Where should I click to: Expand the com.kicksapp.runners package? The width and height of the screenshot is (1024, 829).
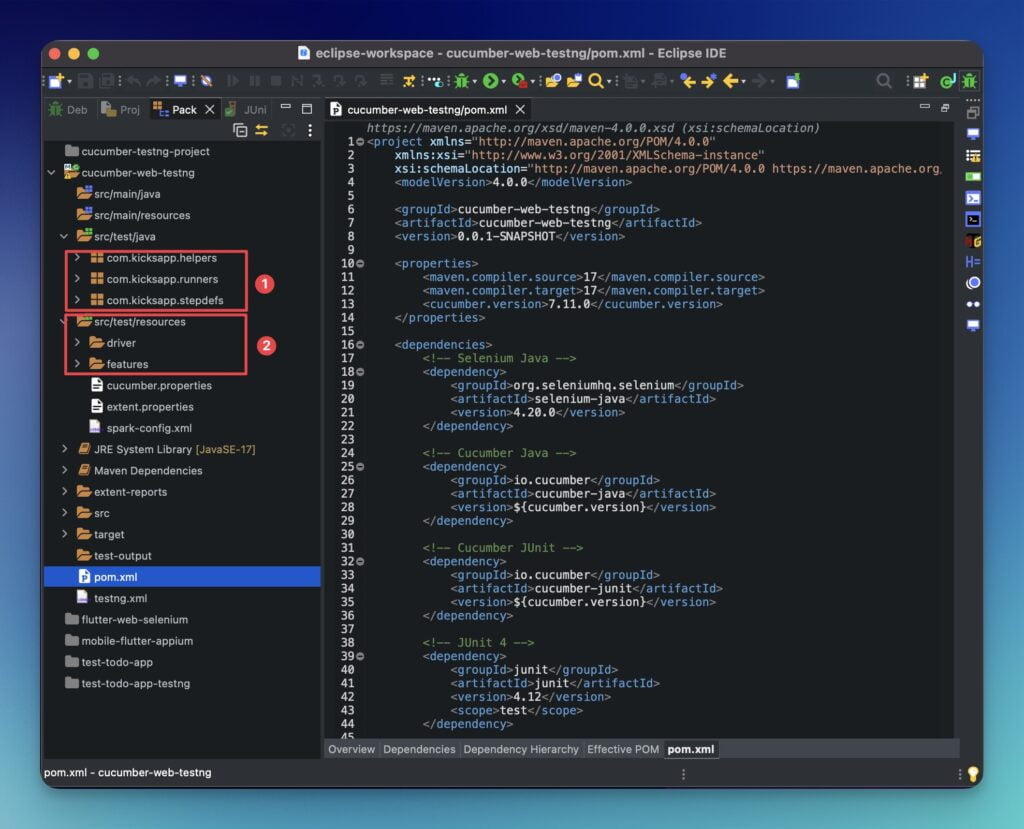[x=77, y=279]
